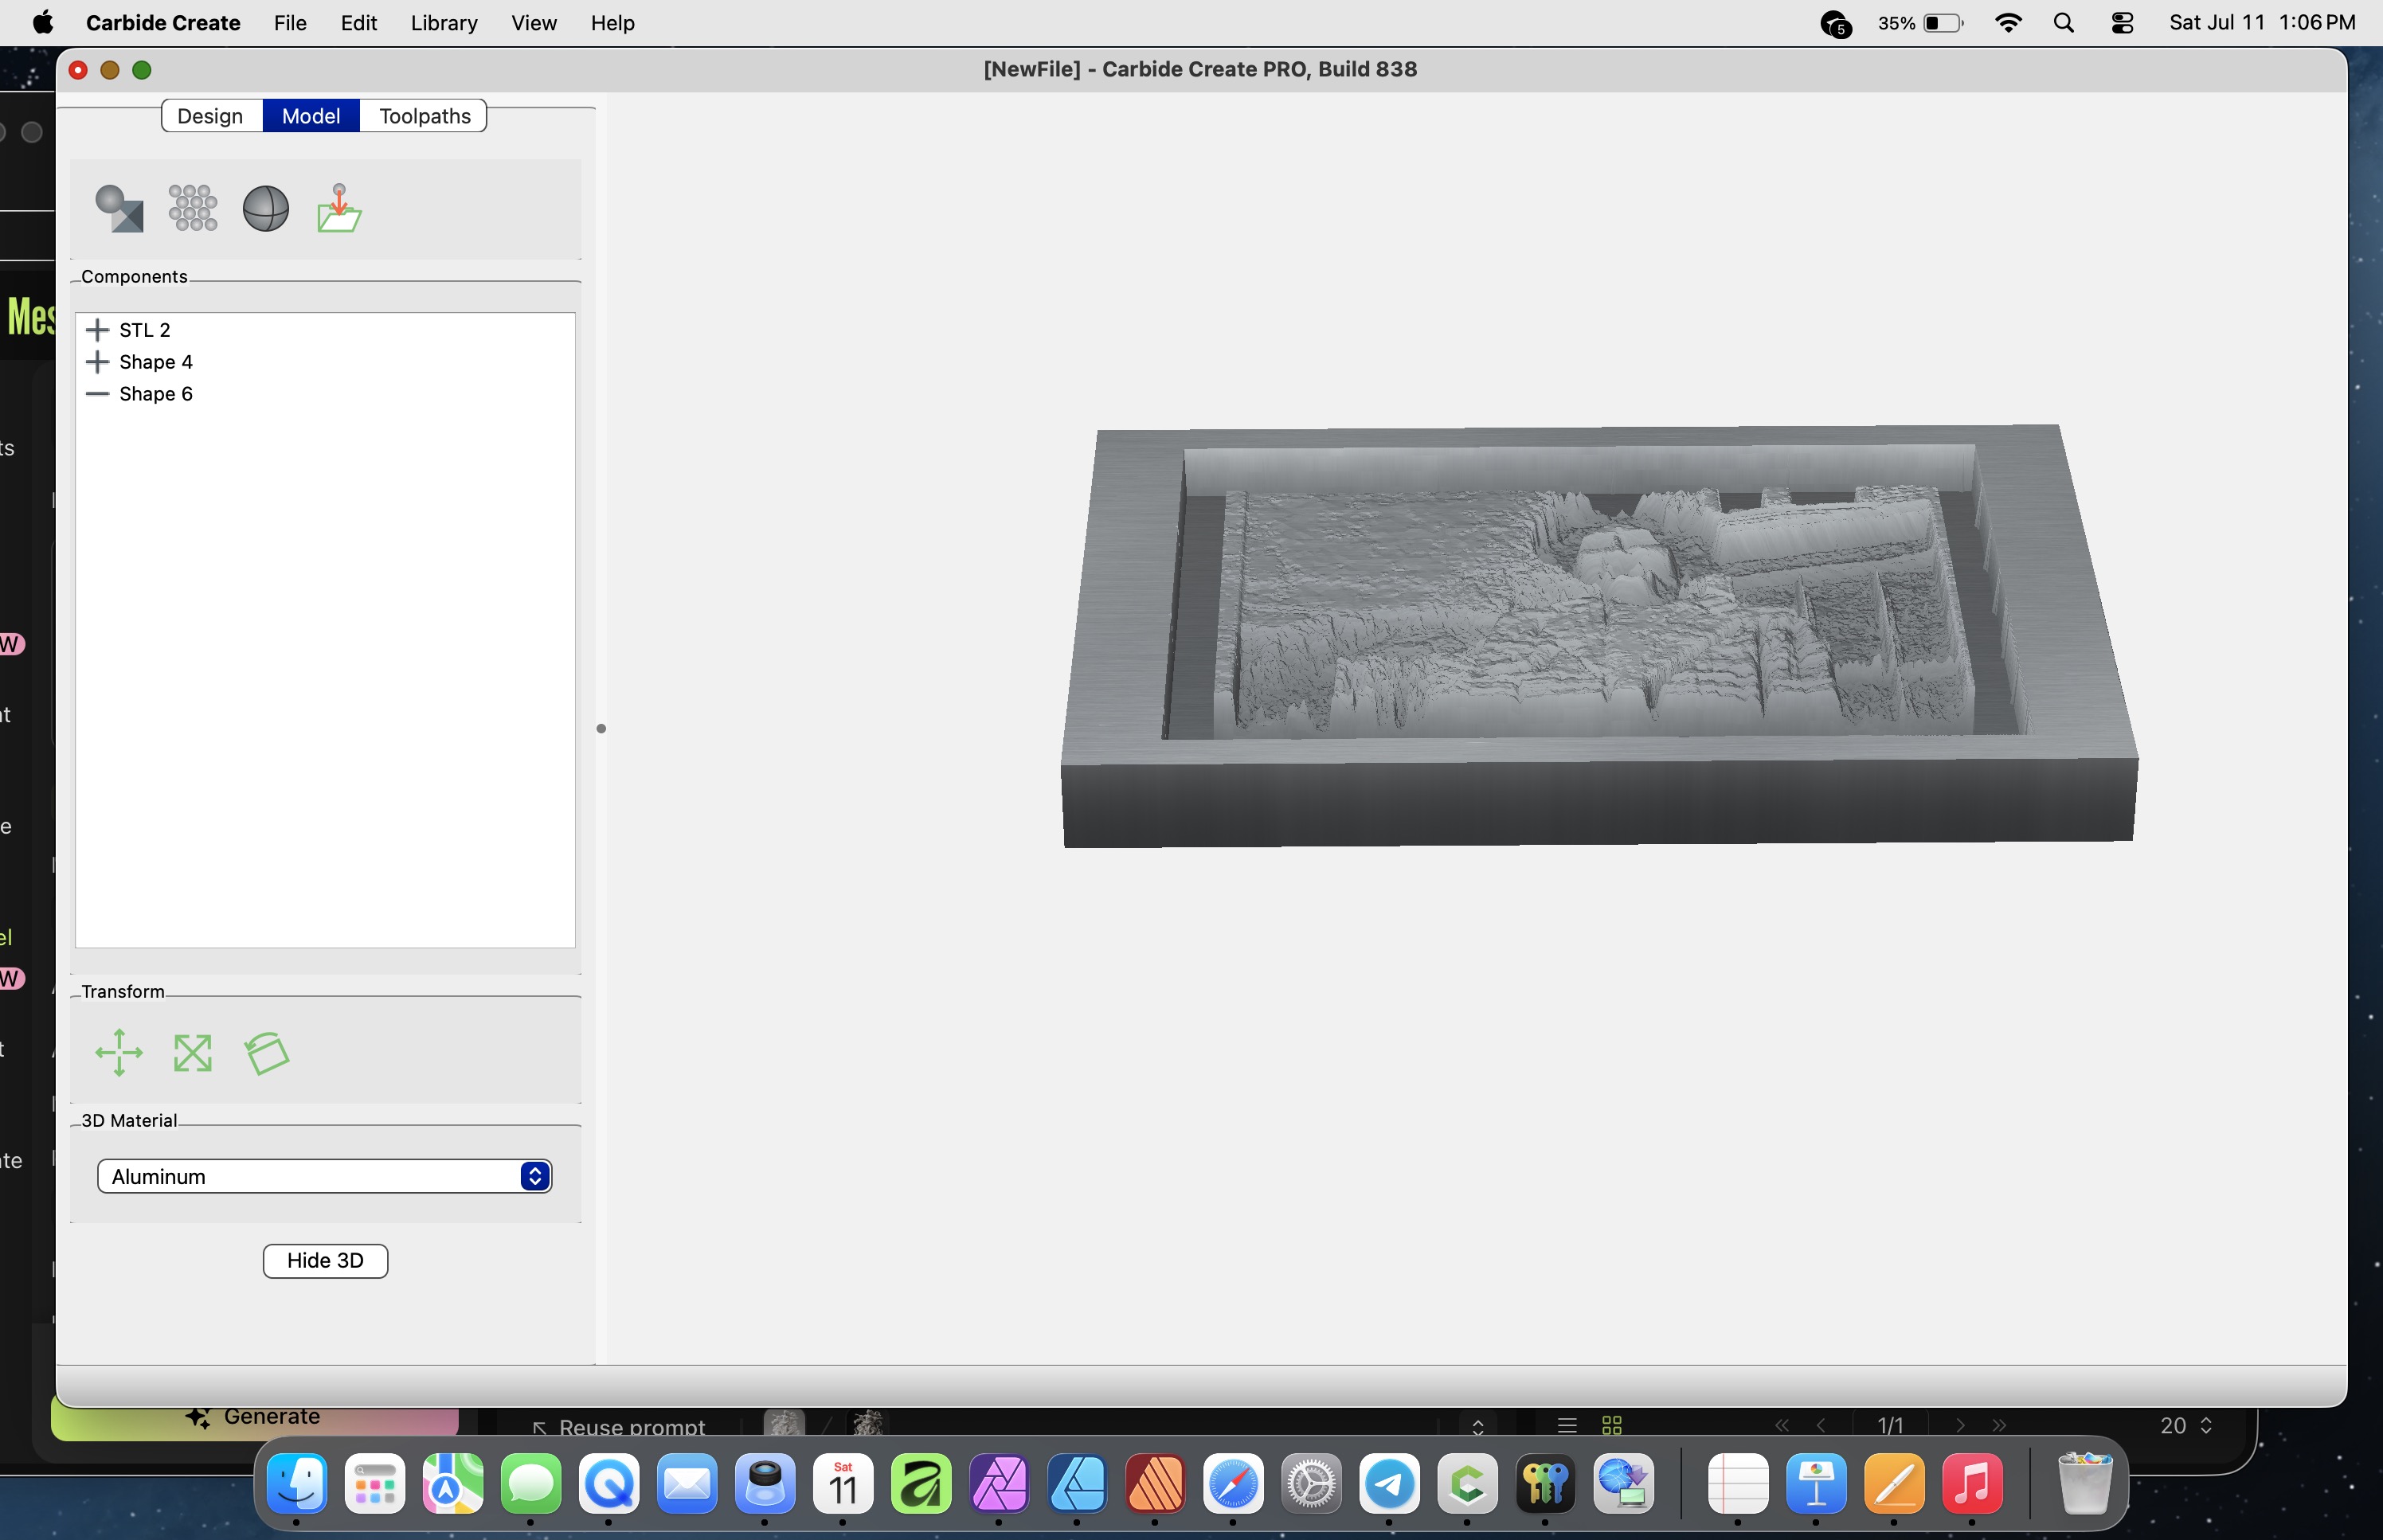Select the Move transform tool
This screenshot has height=1540, width=2383.
pos(119,1052)
